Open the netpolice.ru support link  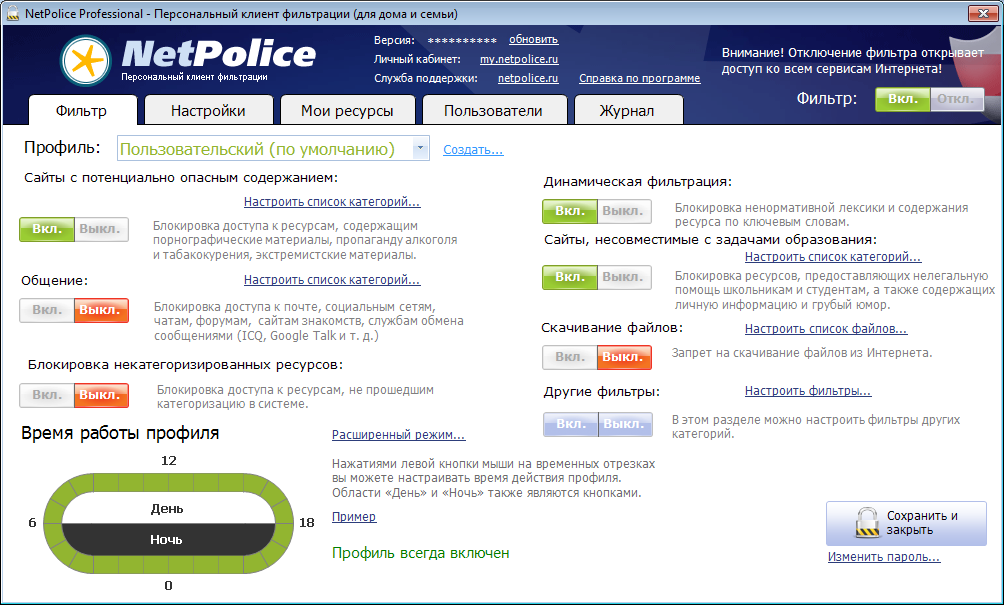click(528, 79)
